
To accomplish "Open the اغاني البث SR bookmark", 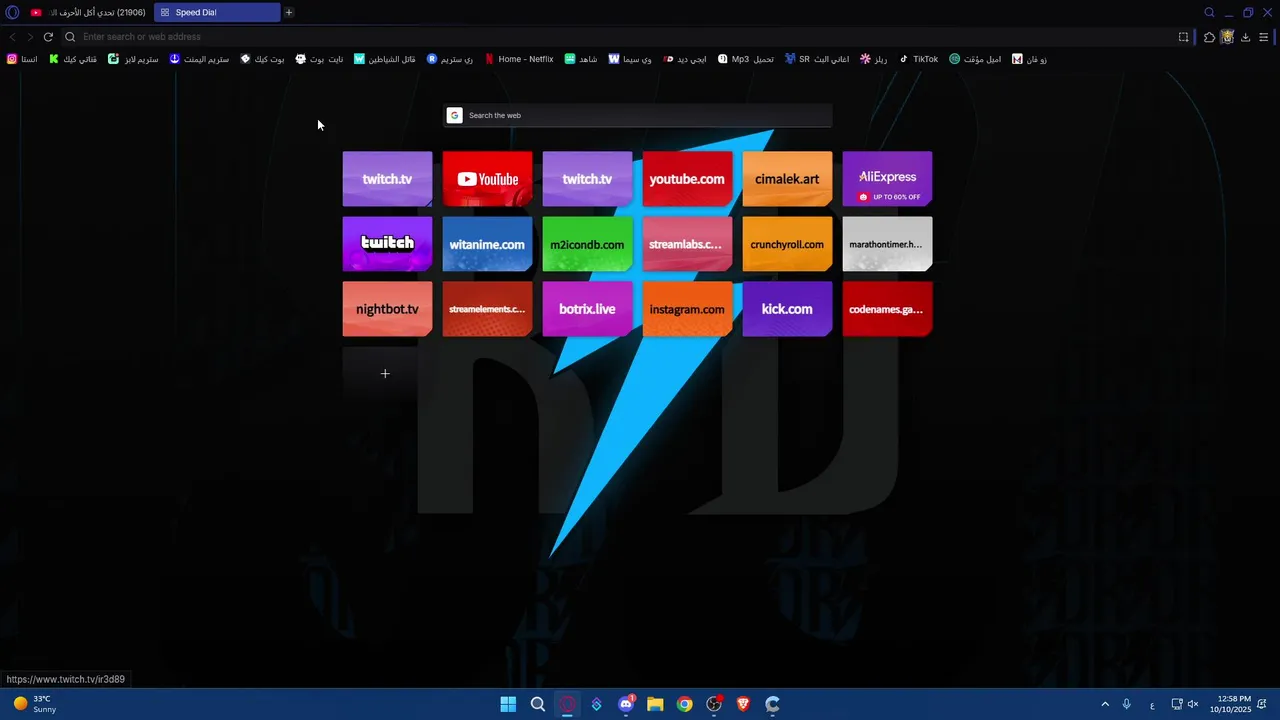I will [x=817, y=59].
